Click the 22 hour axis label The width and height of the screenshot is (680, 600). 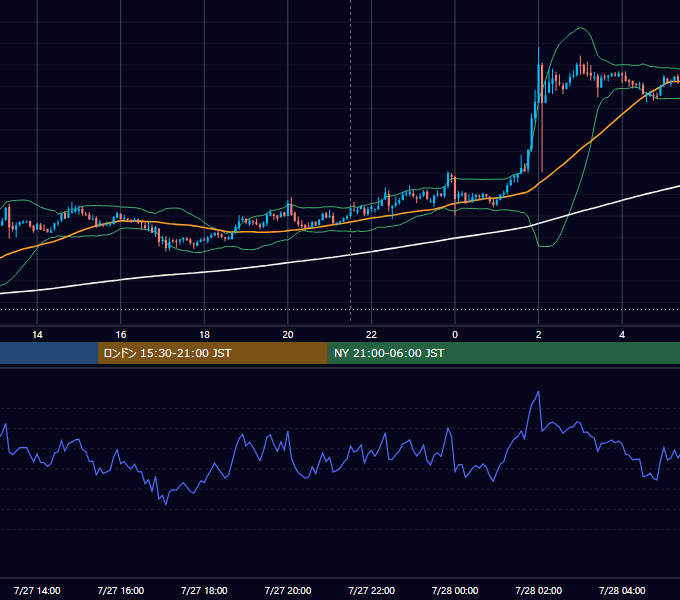click(371, 335)
